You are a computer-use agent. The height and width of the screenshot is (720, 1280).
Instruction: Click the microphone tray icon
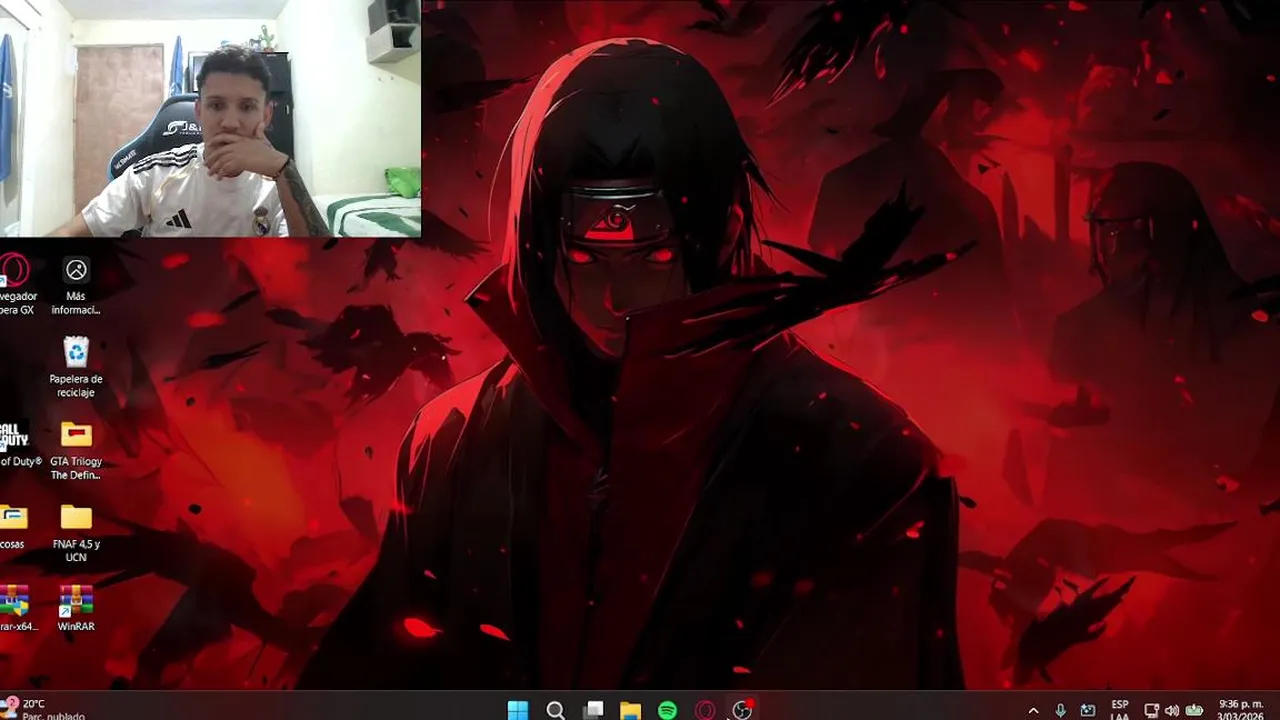[x=1060, y=711]
